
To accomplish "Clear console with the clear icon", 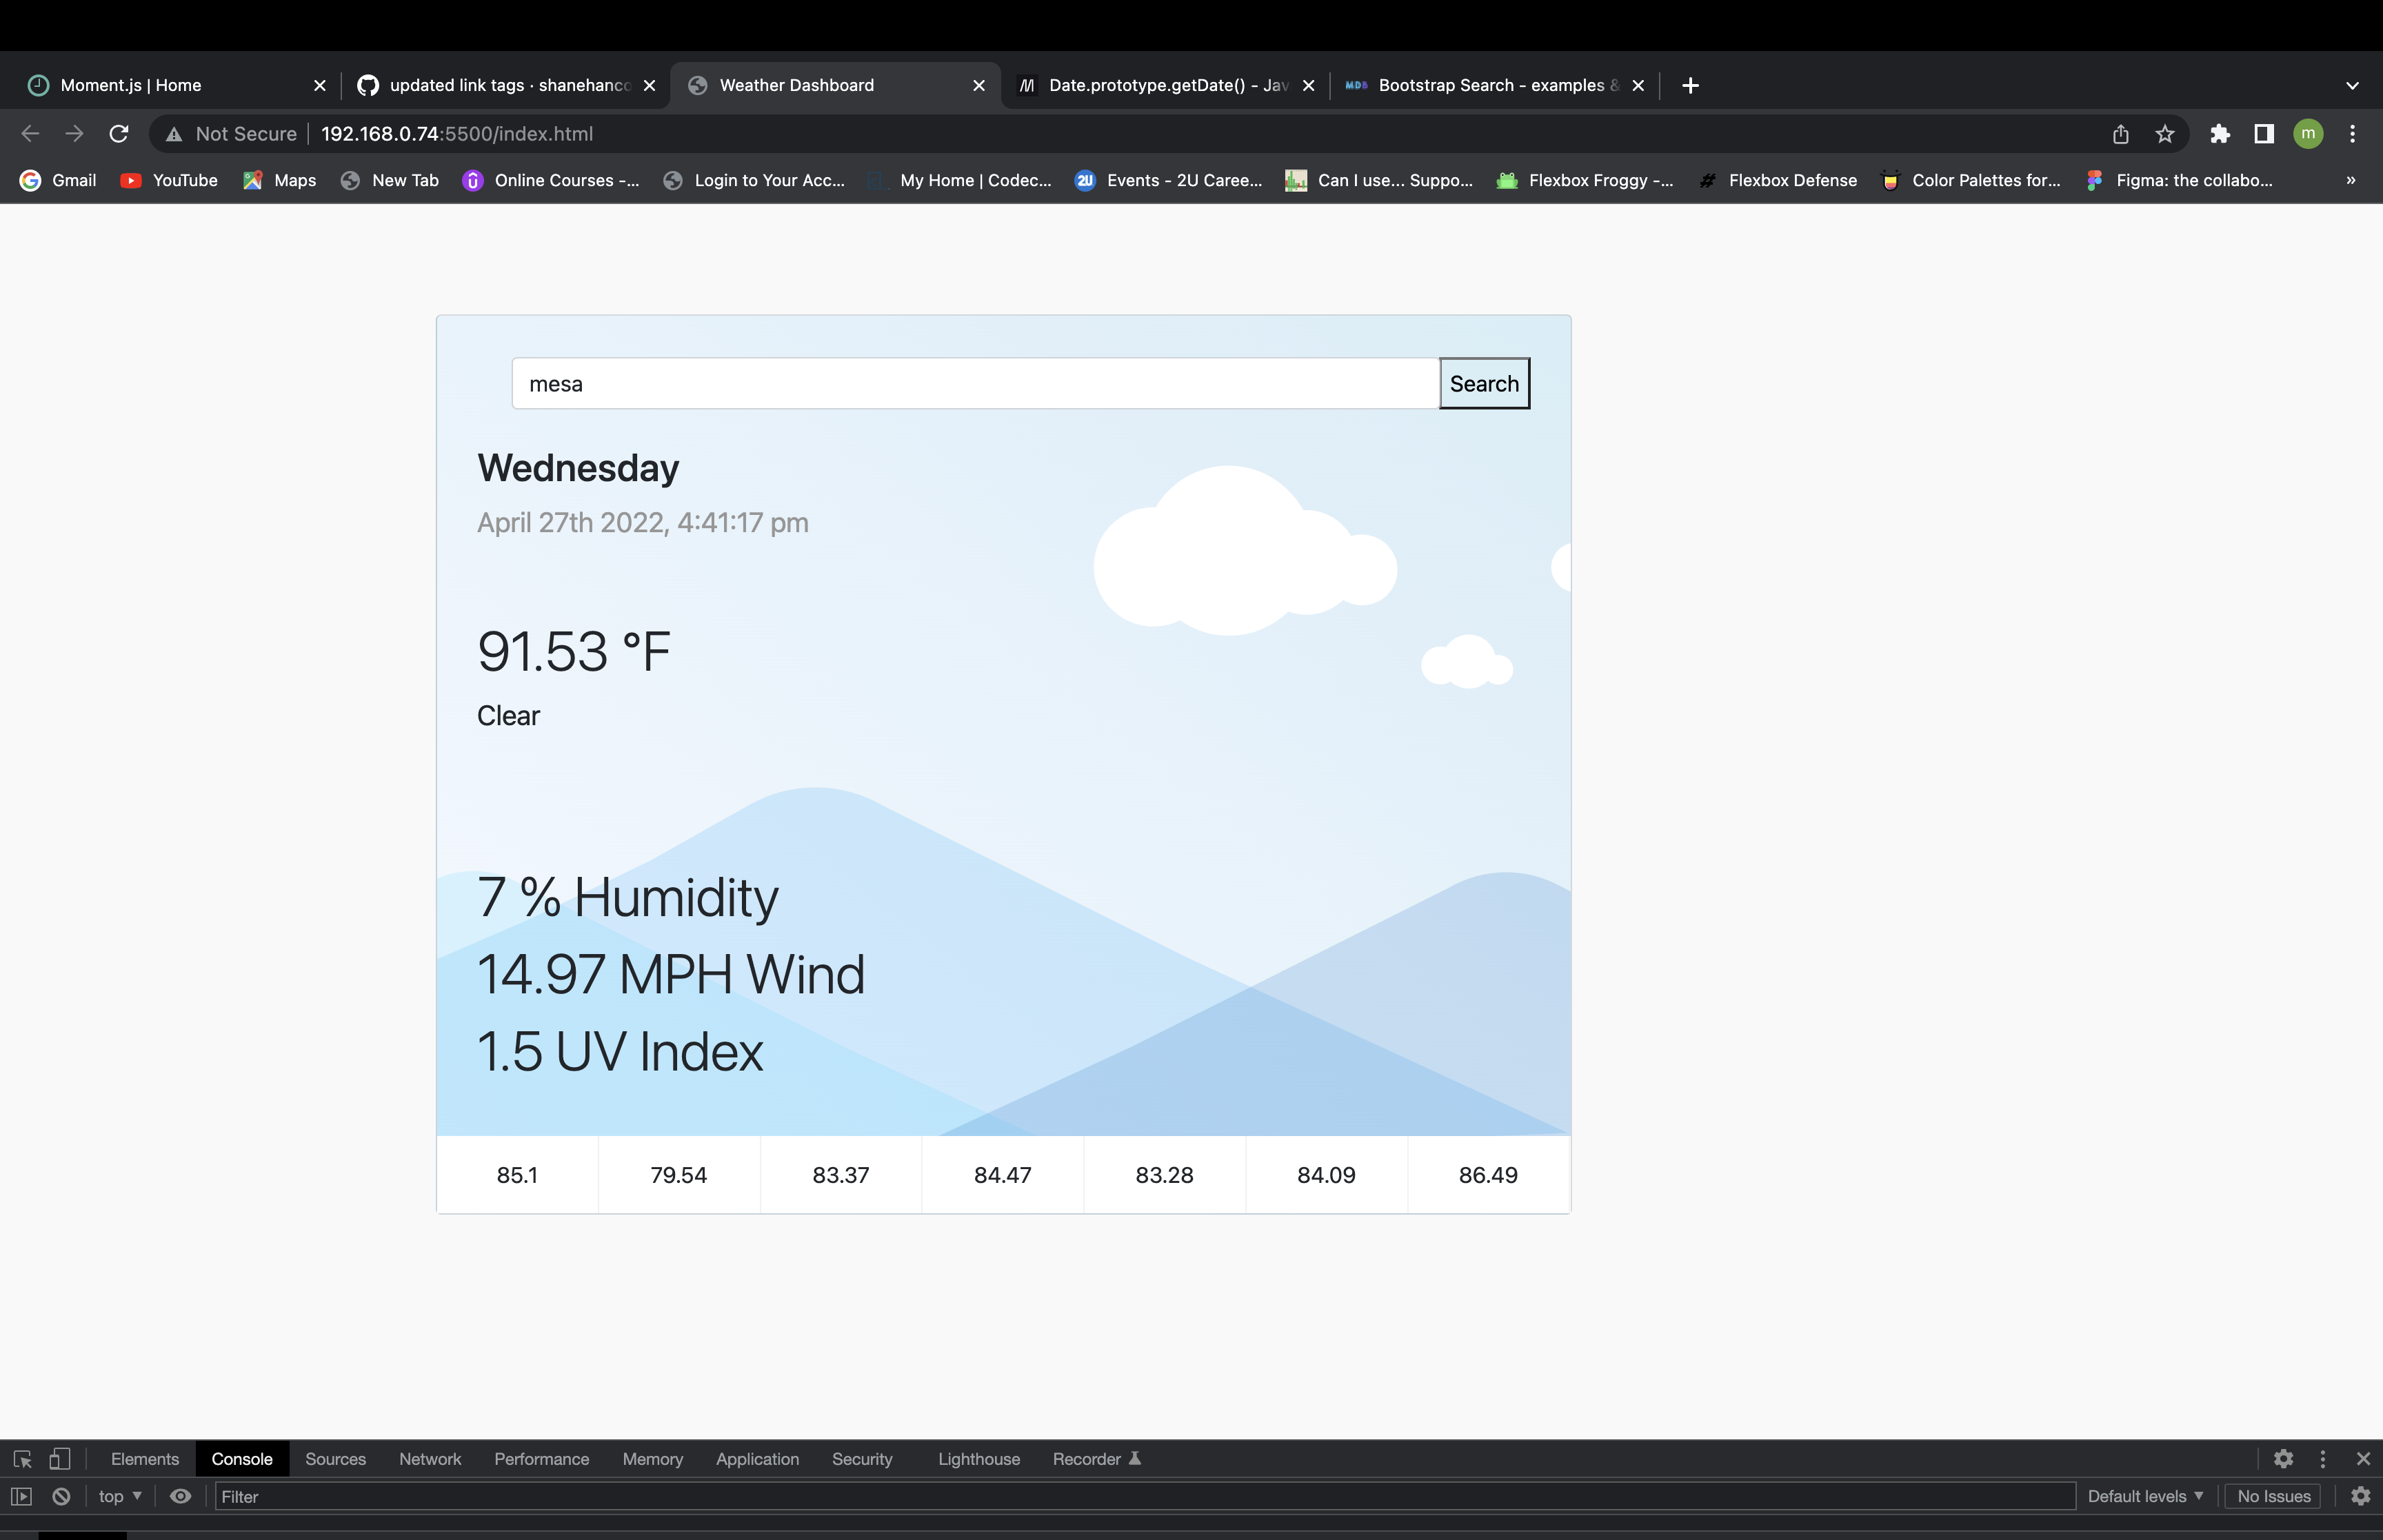I will point(61,1496).
